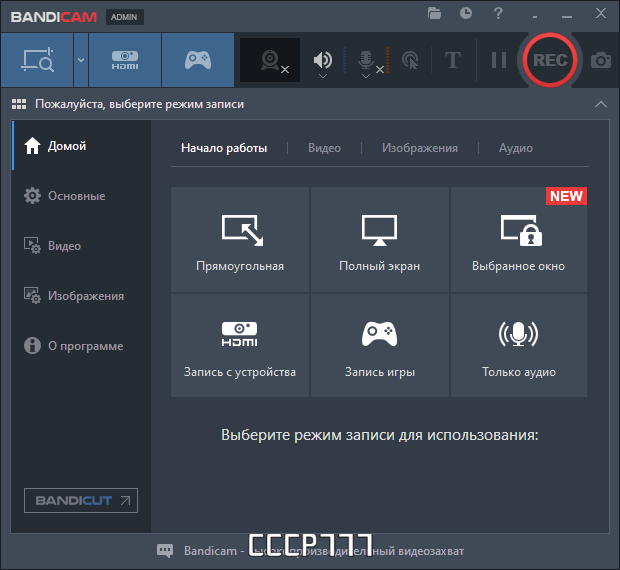Minimize to tray using the small dash button
Viewport: 620px width, 570px height.
535,17
